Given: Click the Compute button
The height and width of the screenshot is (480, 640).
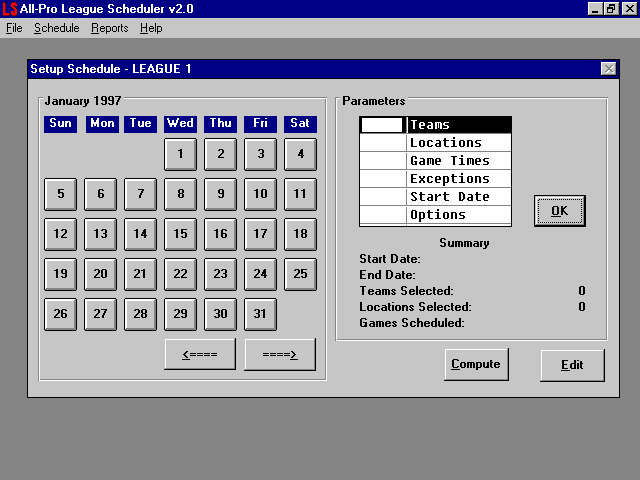Looking at the screenshot, I should point(476,365).
